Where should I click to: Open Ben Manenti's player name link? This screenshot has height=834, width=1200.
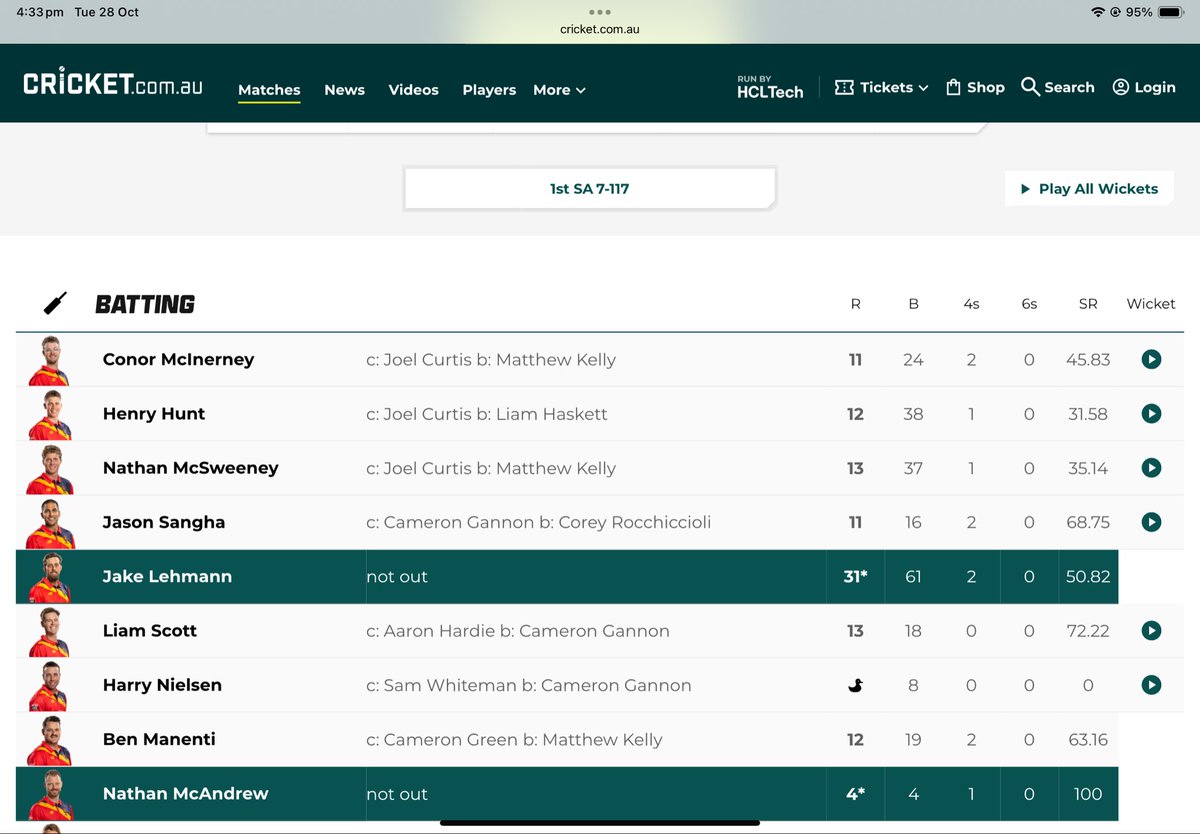pyautogui.click(x=159, y=739)
